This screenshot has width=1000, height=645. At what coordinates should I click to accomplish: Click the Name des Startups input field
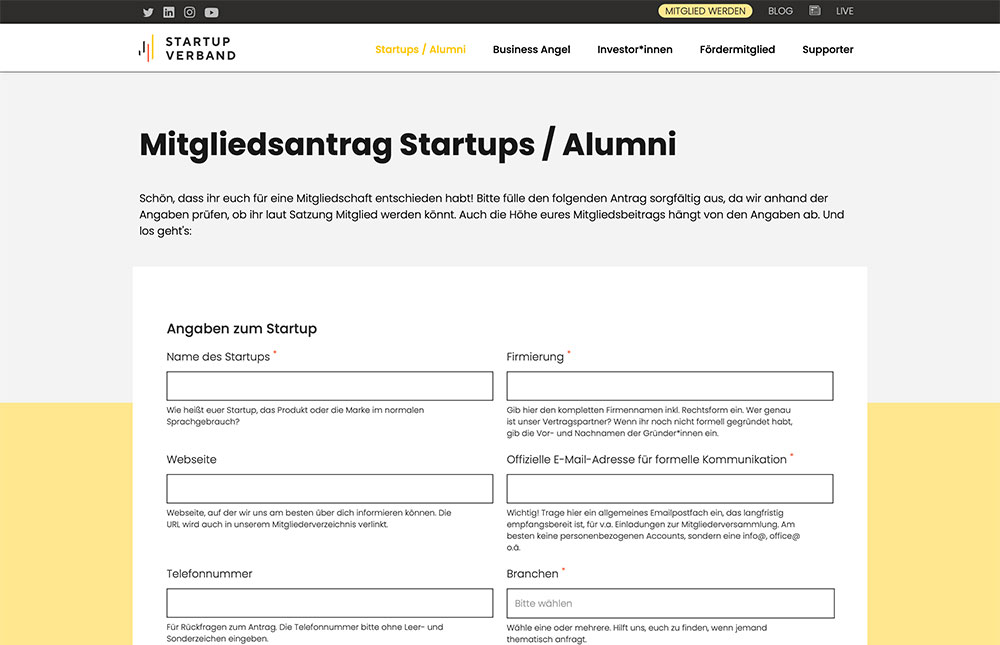click(x=329, y=386)
